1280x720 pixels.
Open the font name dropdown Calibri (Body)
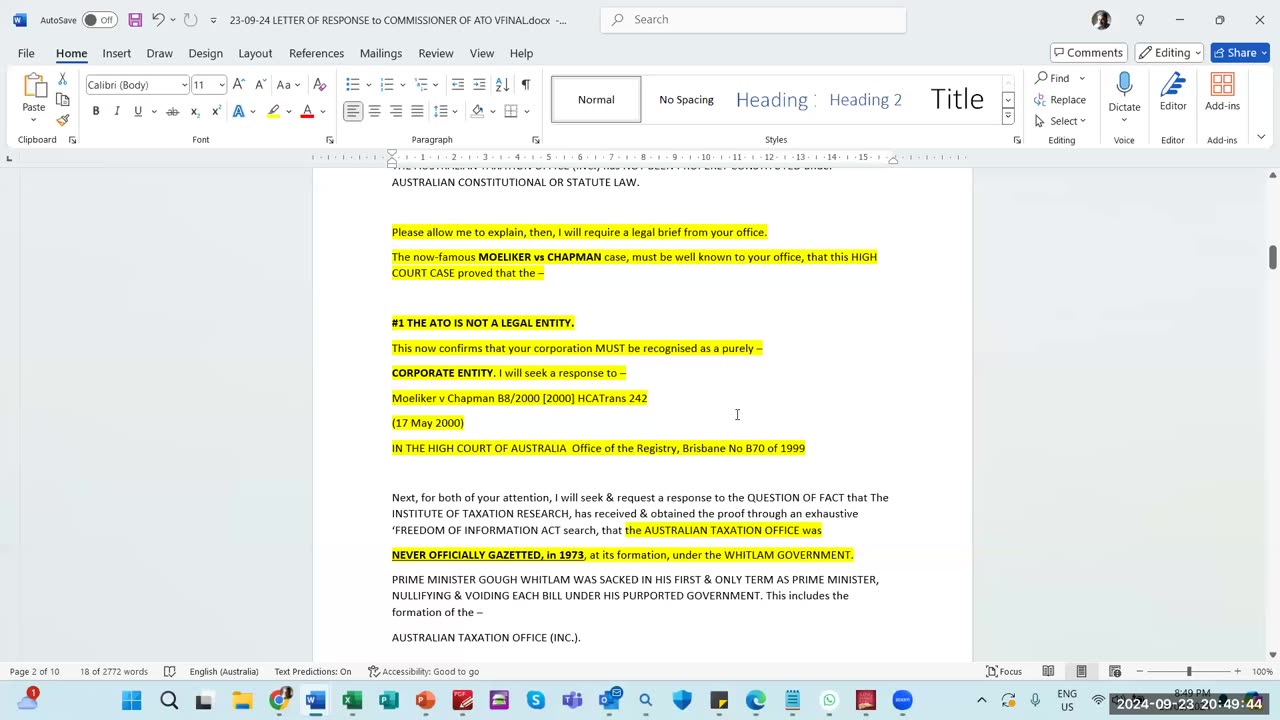[184, 85]
